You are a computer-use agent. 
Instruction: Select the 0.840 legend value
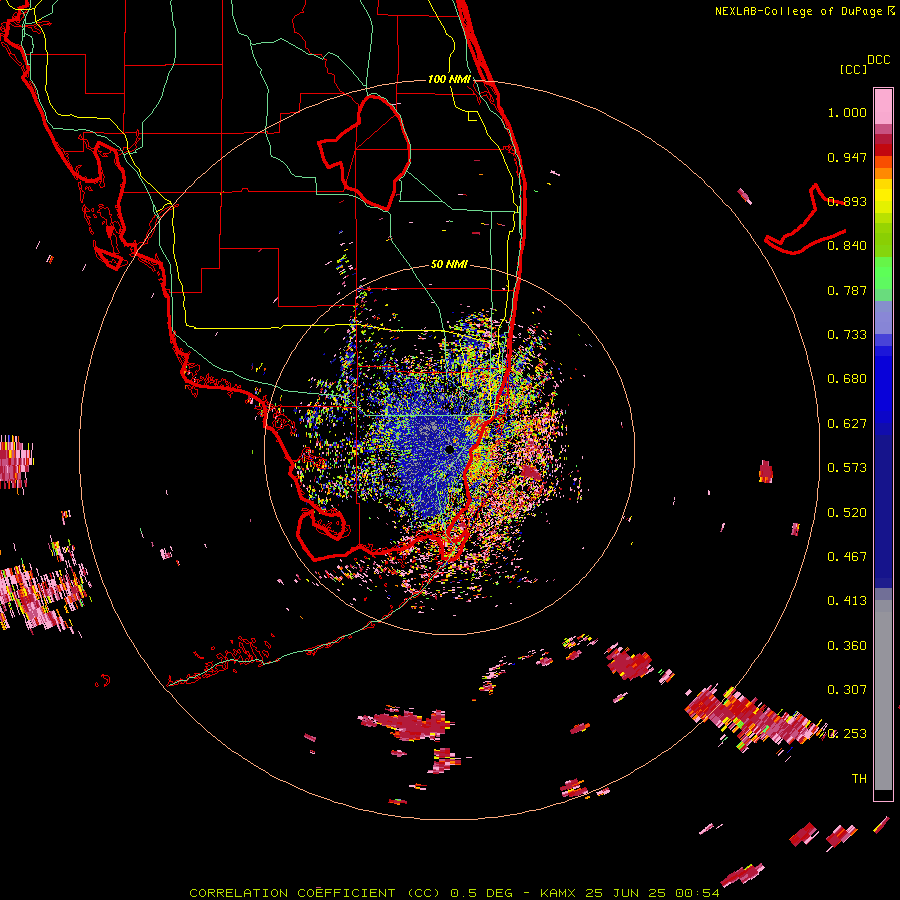847,246
